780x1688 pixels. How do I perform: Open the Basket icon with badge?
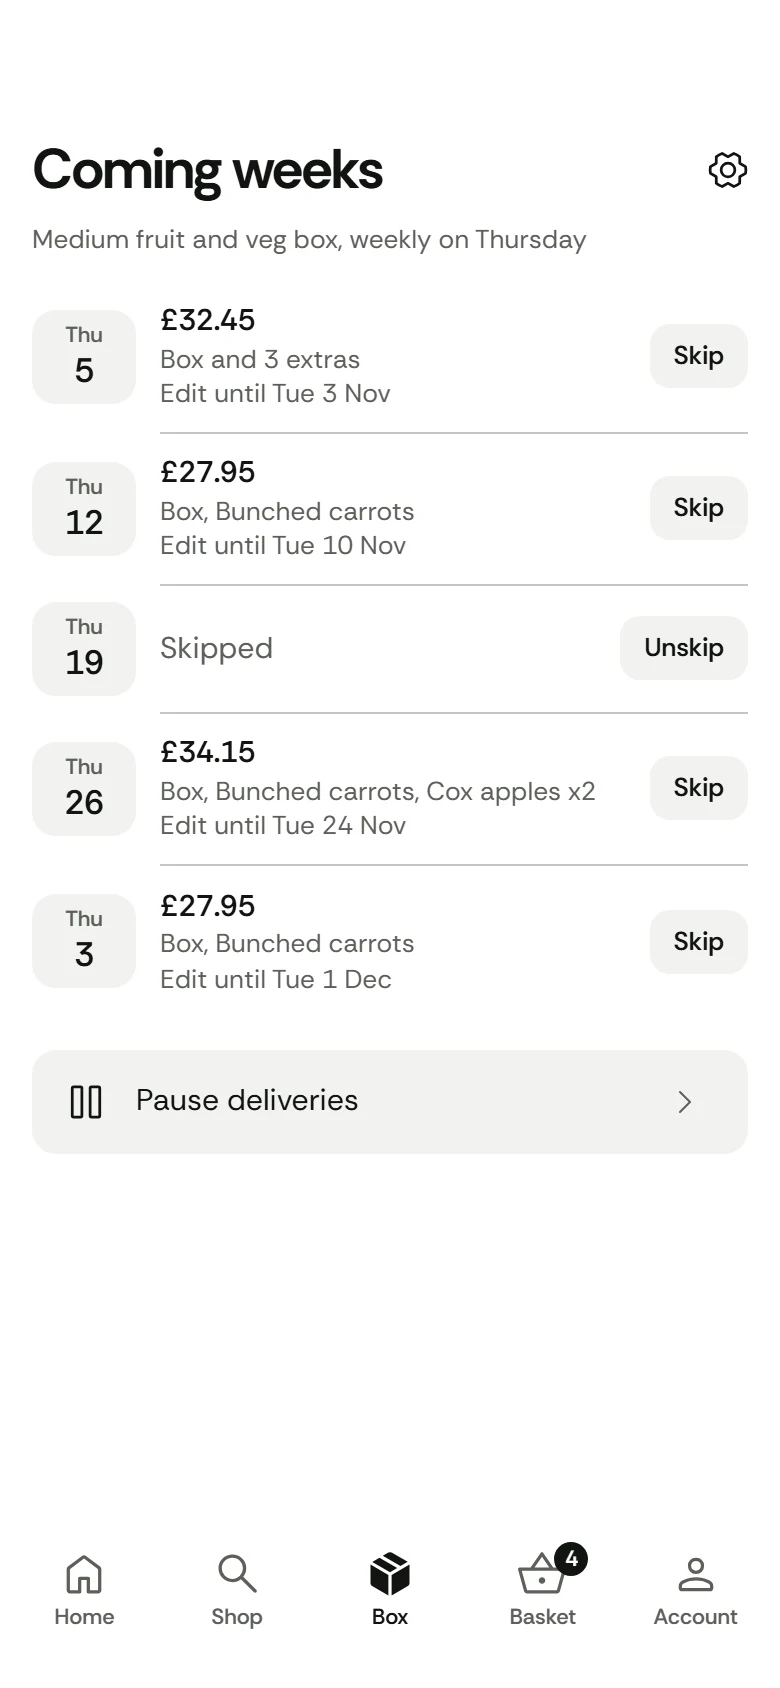542,1574
